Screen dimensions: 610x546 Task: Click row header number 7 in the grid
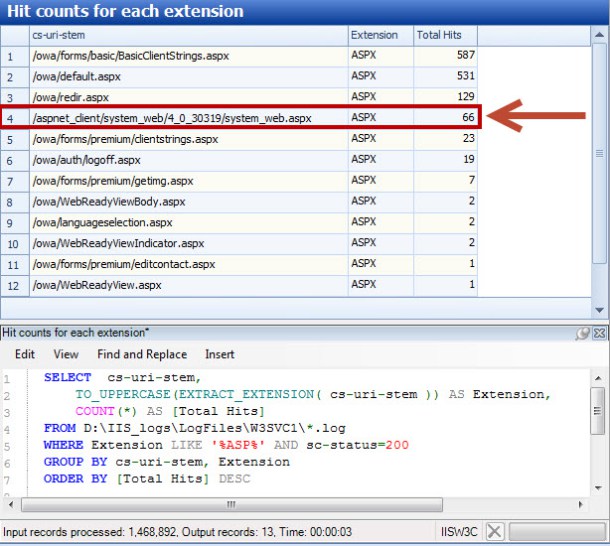point(15,181)
